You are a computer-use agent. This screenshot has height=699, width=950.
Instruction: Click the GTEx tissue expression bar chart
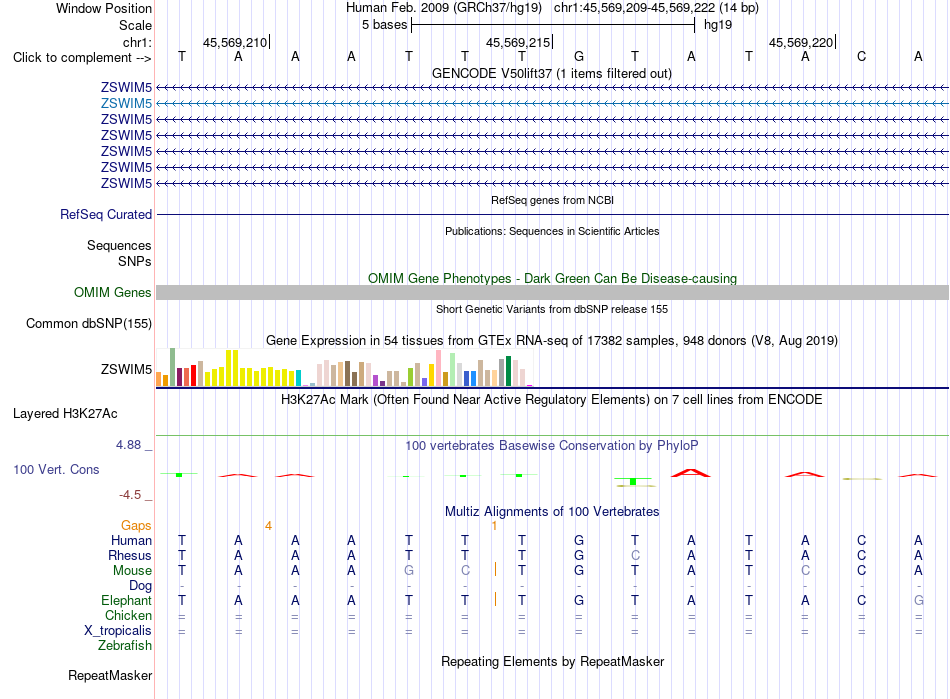pyautogui.click(x=344, y=368)
